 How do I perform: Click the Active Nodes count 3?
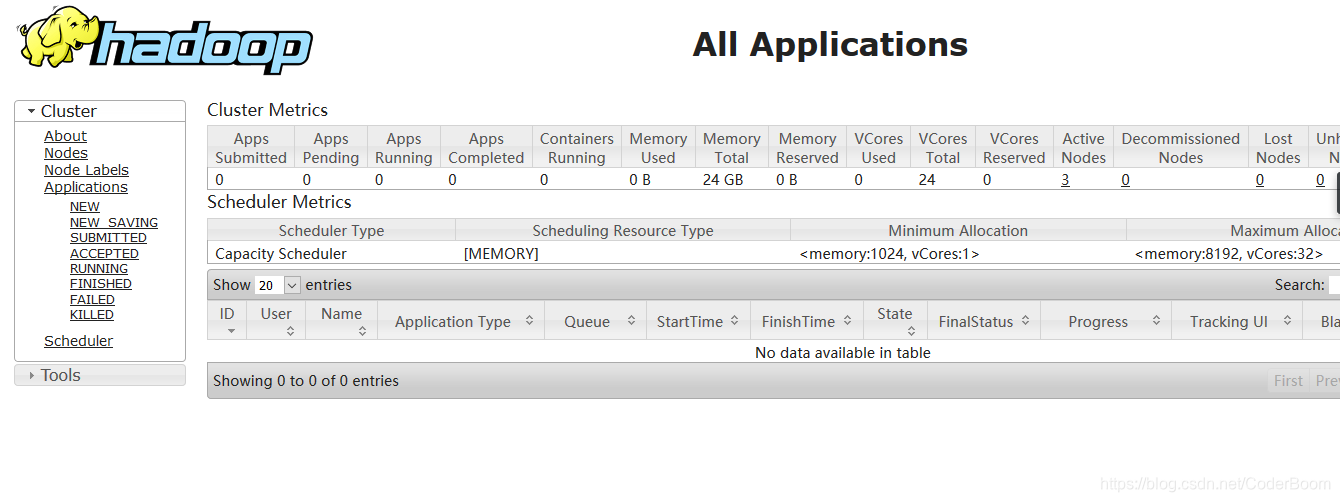[1065, 180]
